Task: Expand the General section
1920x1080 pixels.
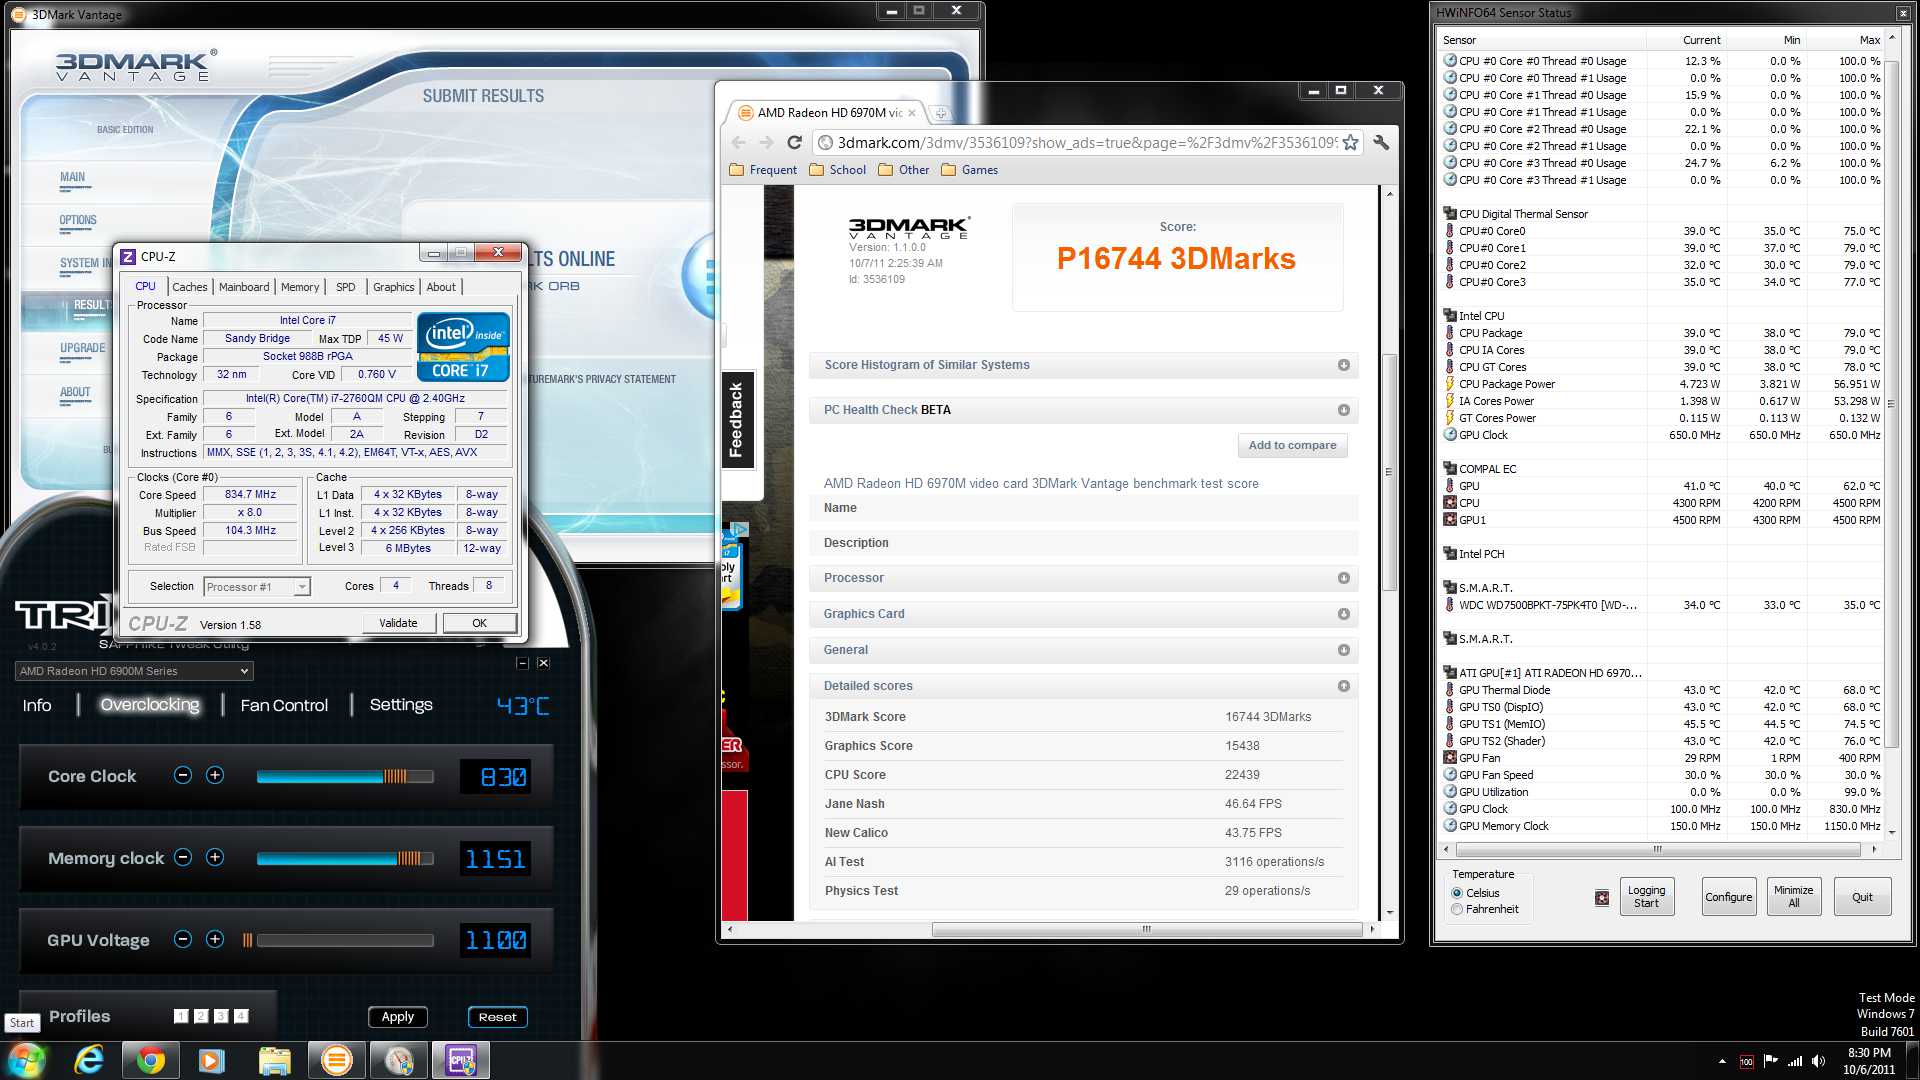Action: tap(1084, 650)
